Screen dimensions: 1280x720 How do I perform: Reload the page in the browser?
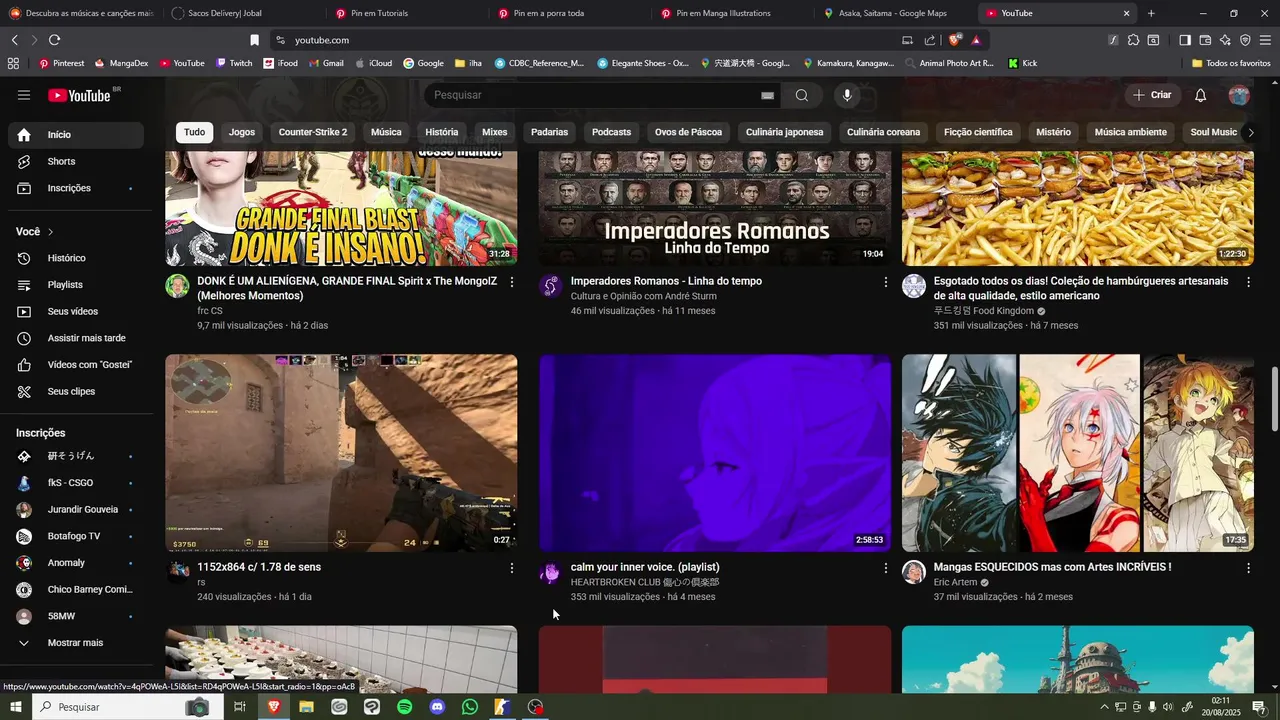coord(54,40)
